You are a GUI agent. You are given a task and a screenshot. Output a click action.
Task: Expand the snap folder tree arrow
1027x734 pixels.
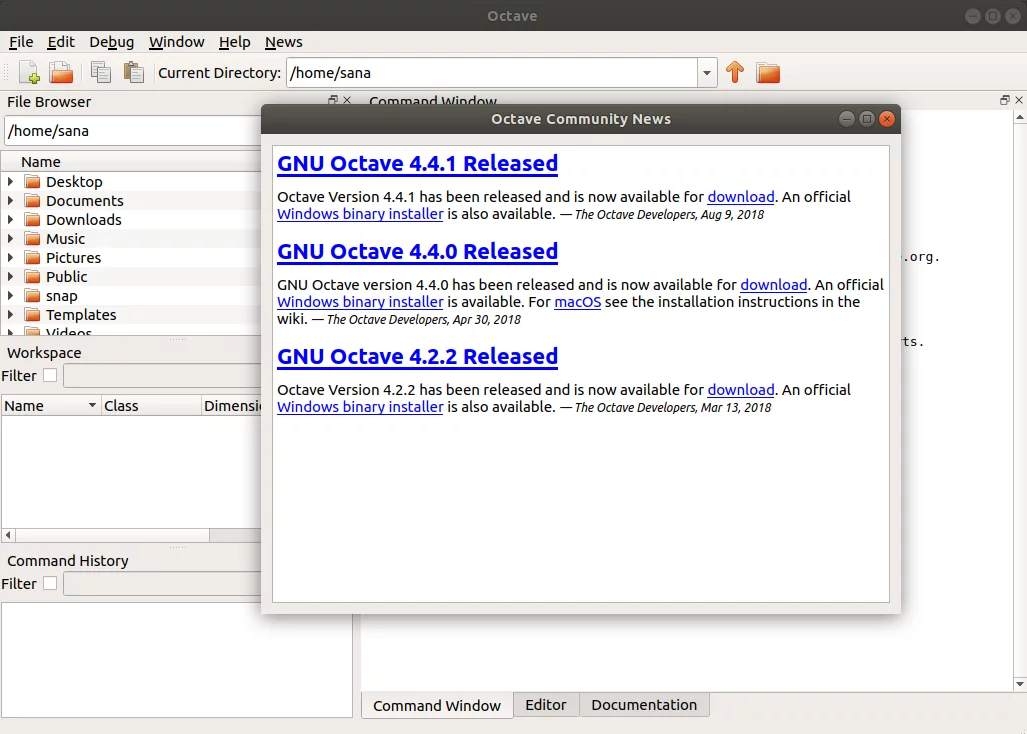pyautogui.click(x=10, y=295)
